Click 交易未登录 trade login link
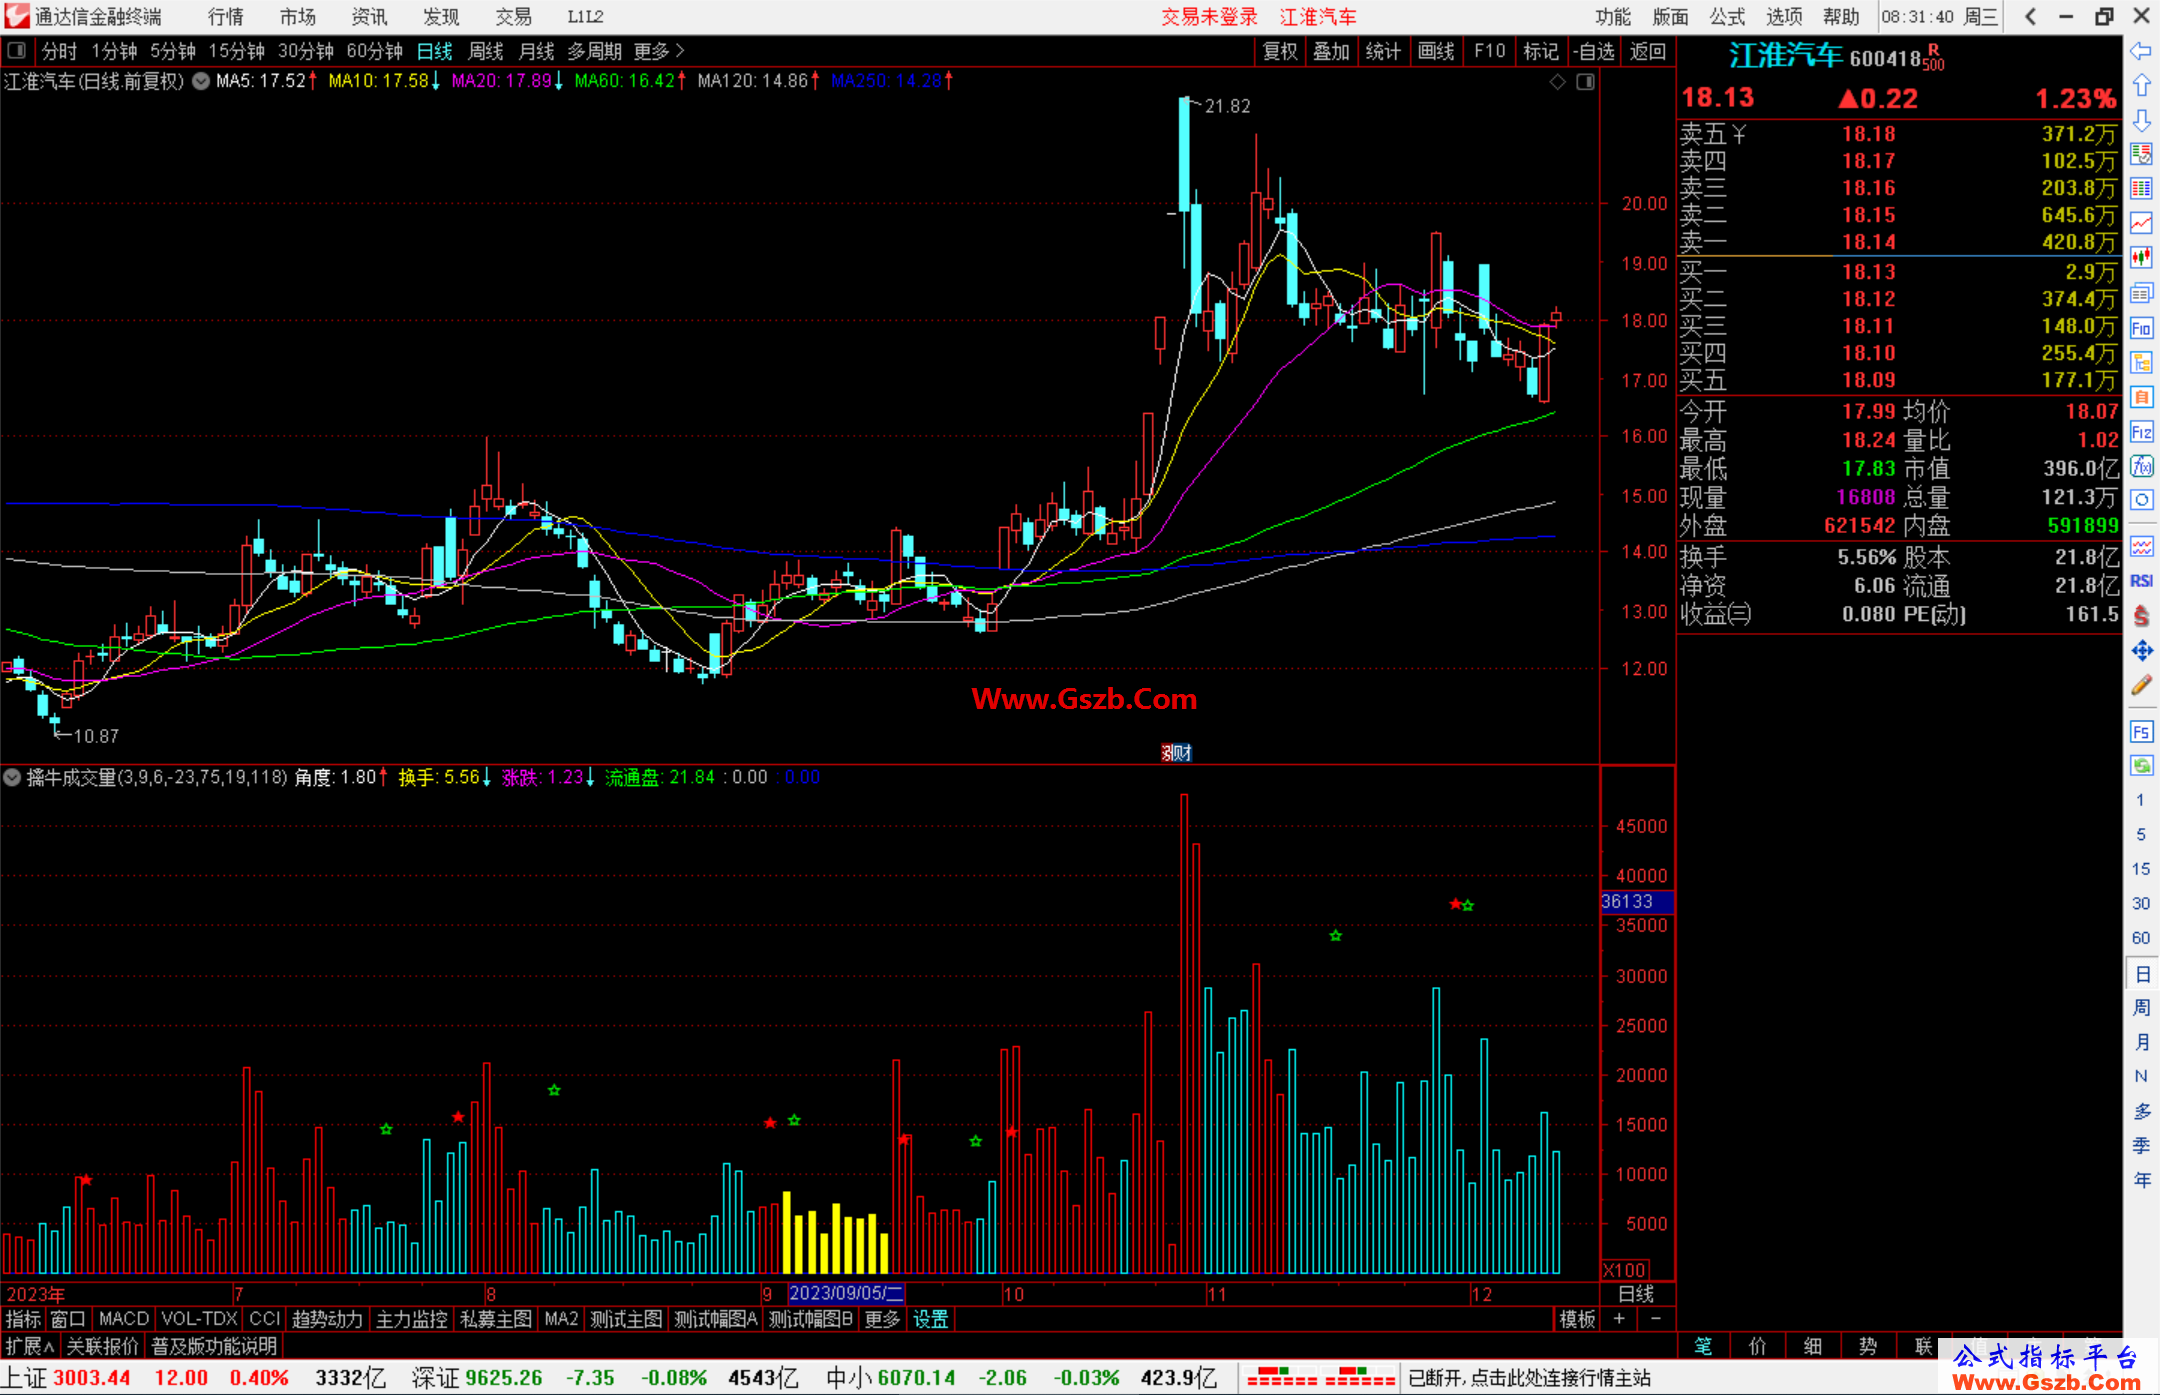This screenshot has height=1395, width=2160. [x=1209, y=16]
